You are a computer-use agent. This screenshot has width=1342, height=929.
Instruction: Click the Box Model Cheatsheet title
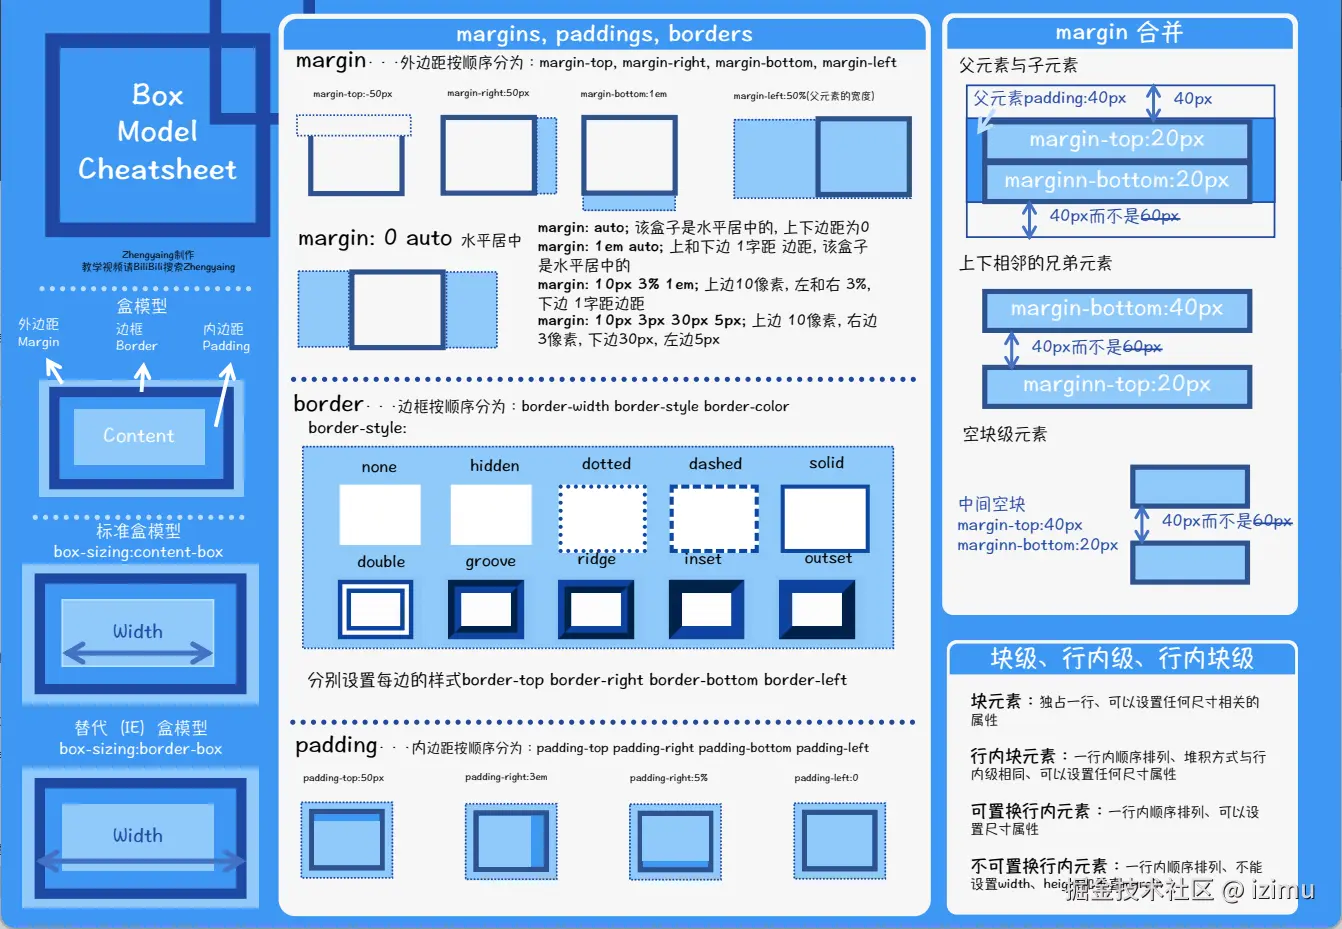coord(157,131)
